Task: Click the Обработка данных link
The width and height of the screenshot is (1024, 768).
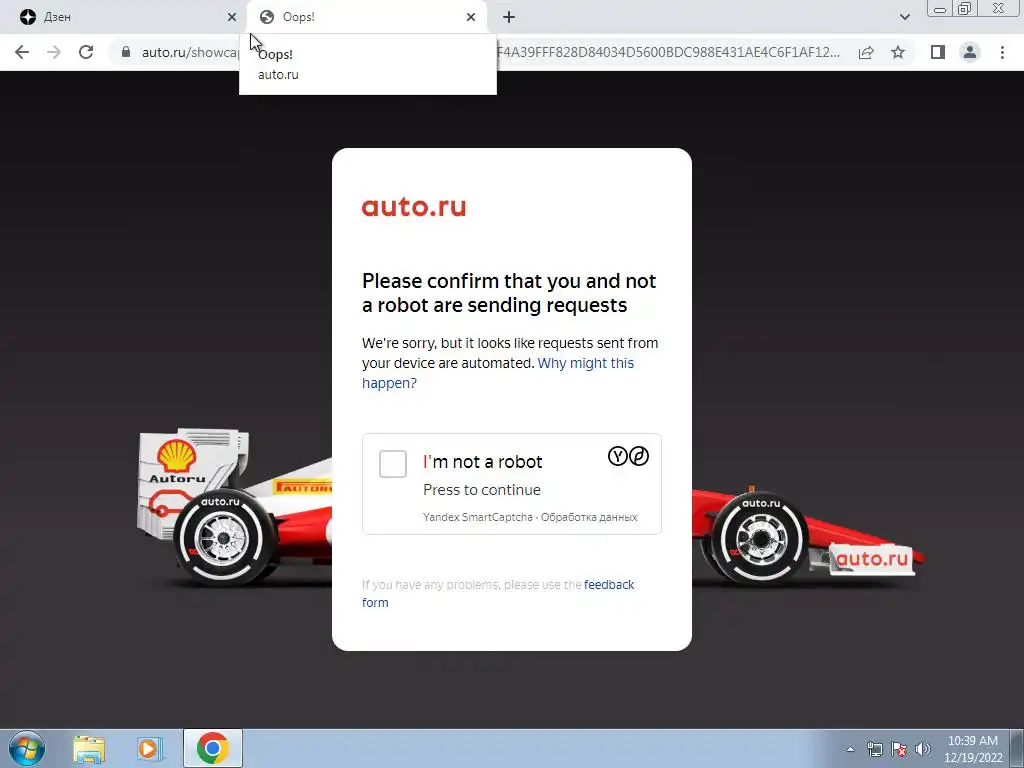Action: 588,517
